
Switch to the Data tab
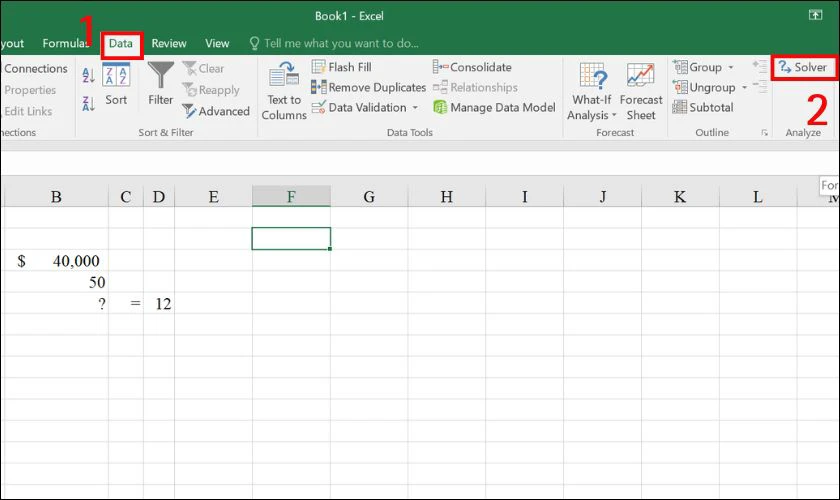tap(121, 43)
